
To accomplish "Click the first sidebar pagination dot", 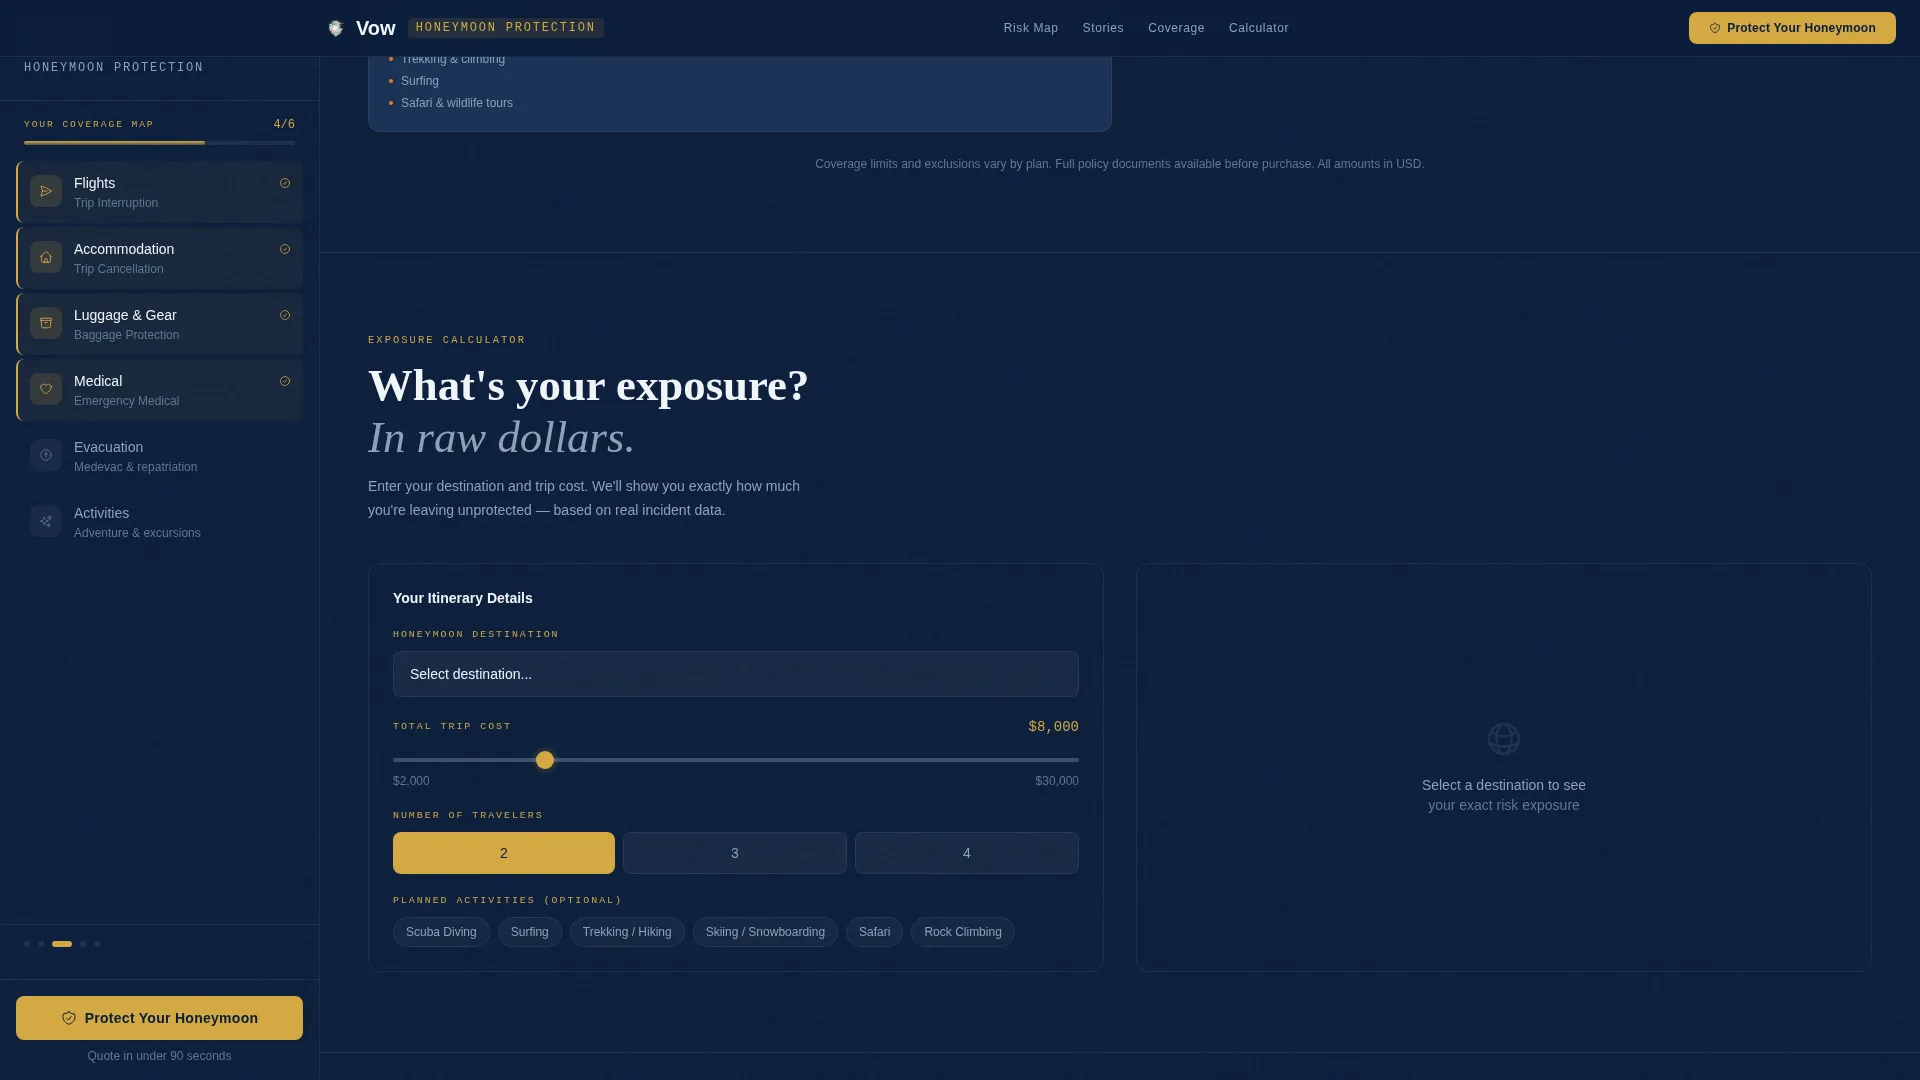I will click(27, 944).
